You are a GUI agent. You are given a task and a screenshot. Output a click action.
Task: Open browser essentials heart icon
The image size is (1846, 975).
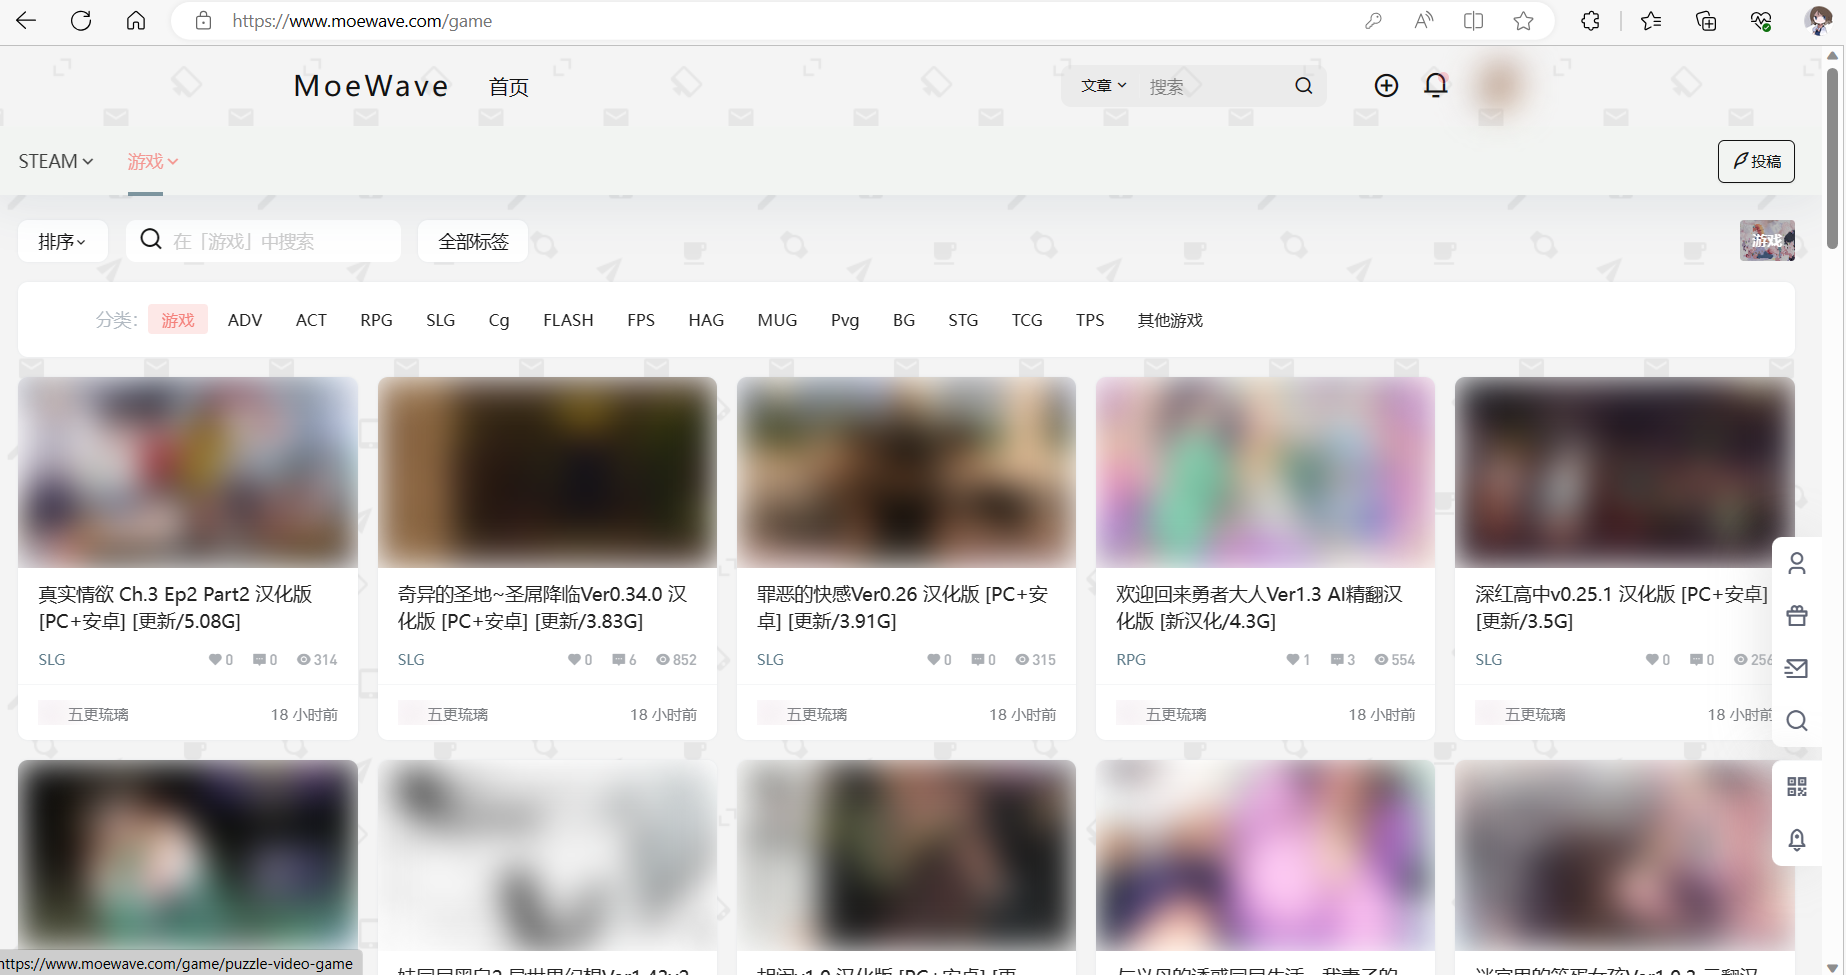[x=1761, y=21]
